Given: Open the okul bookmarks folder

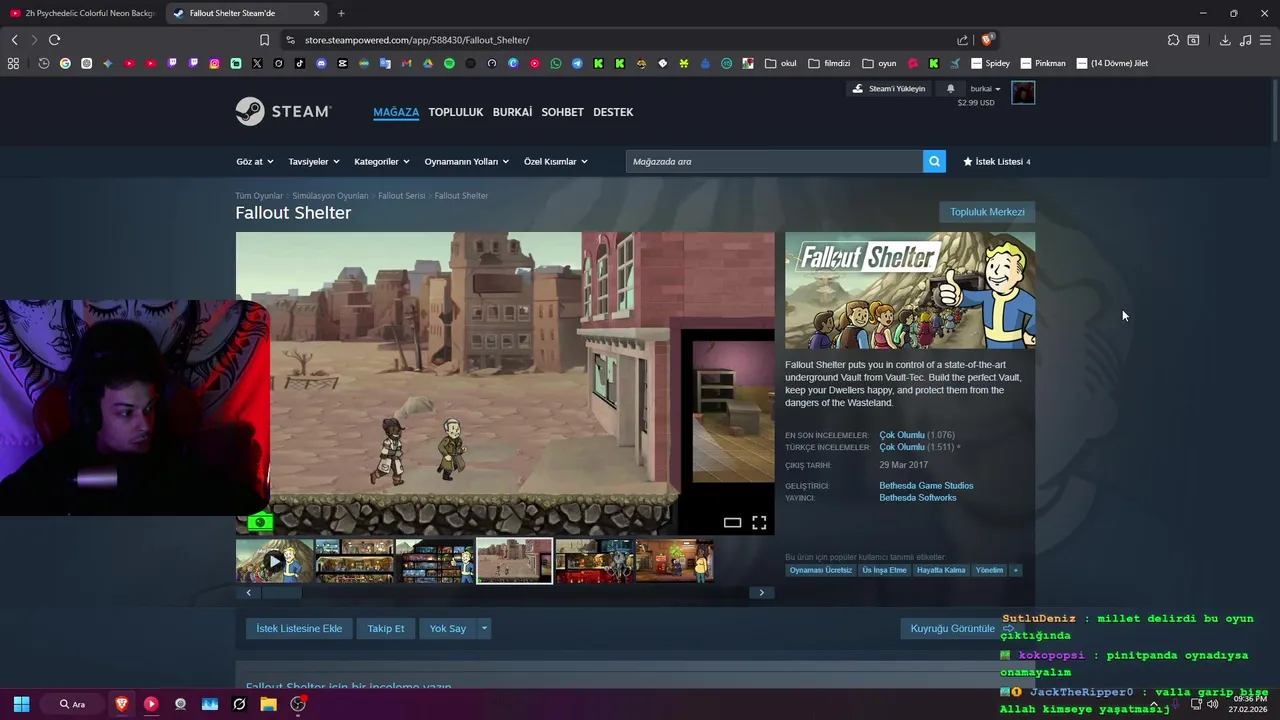Looking at the screenshot, I should (781, 63).
